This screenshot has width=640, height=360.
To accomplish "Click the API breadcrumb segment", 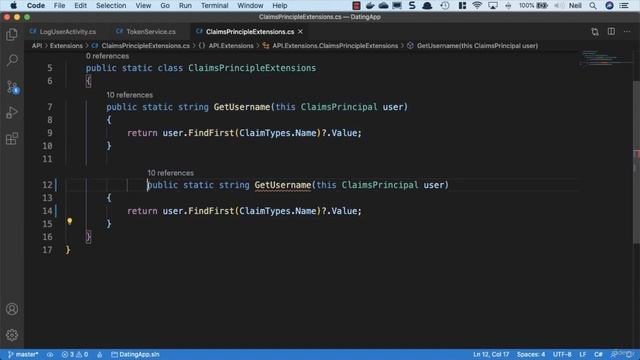I will pos(37,46).
